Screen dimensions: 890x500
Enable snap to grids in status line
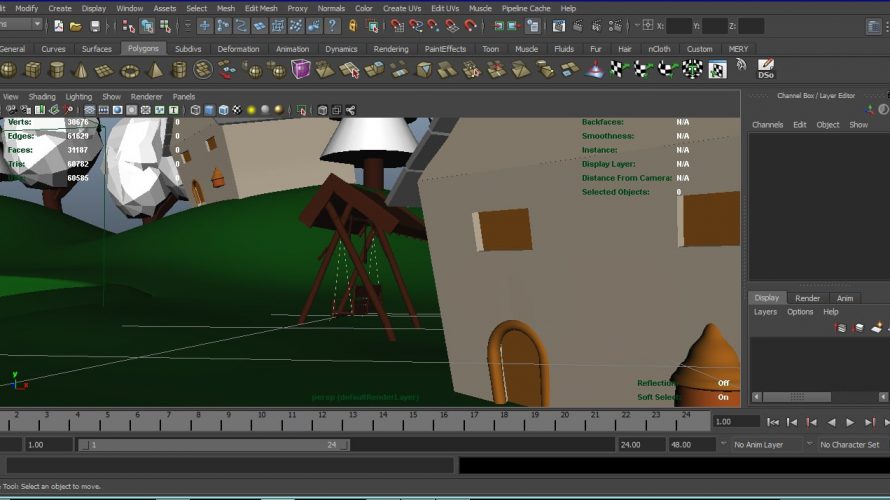coord(398,26)
